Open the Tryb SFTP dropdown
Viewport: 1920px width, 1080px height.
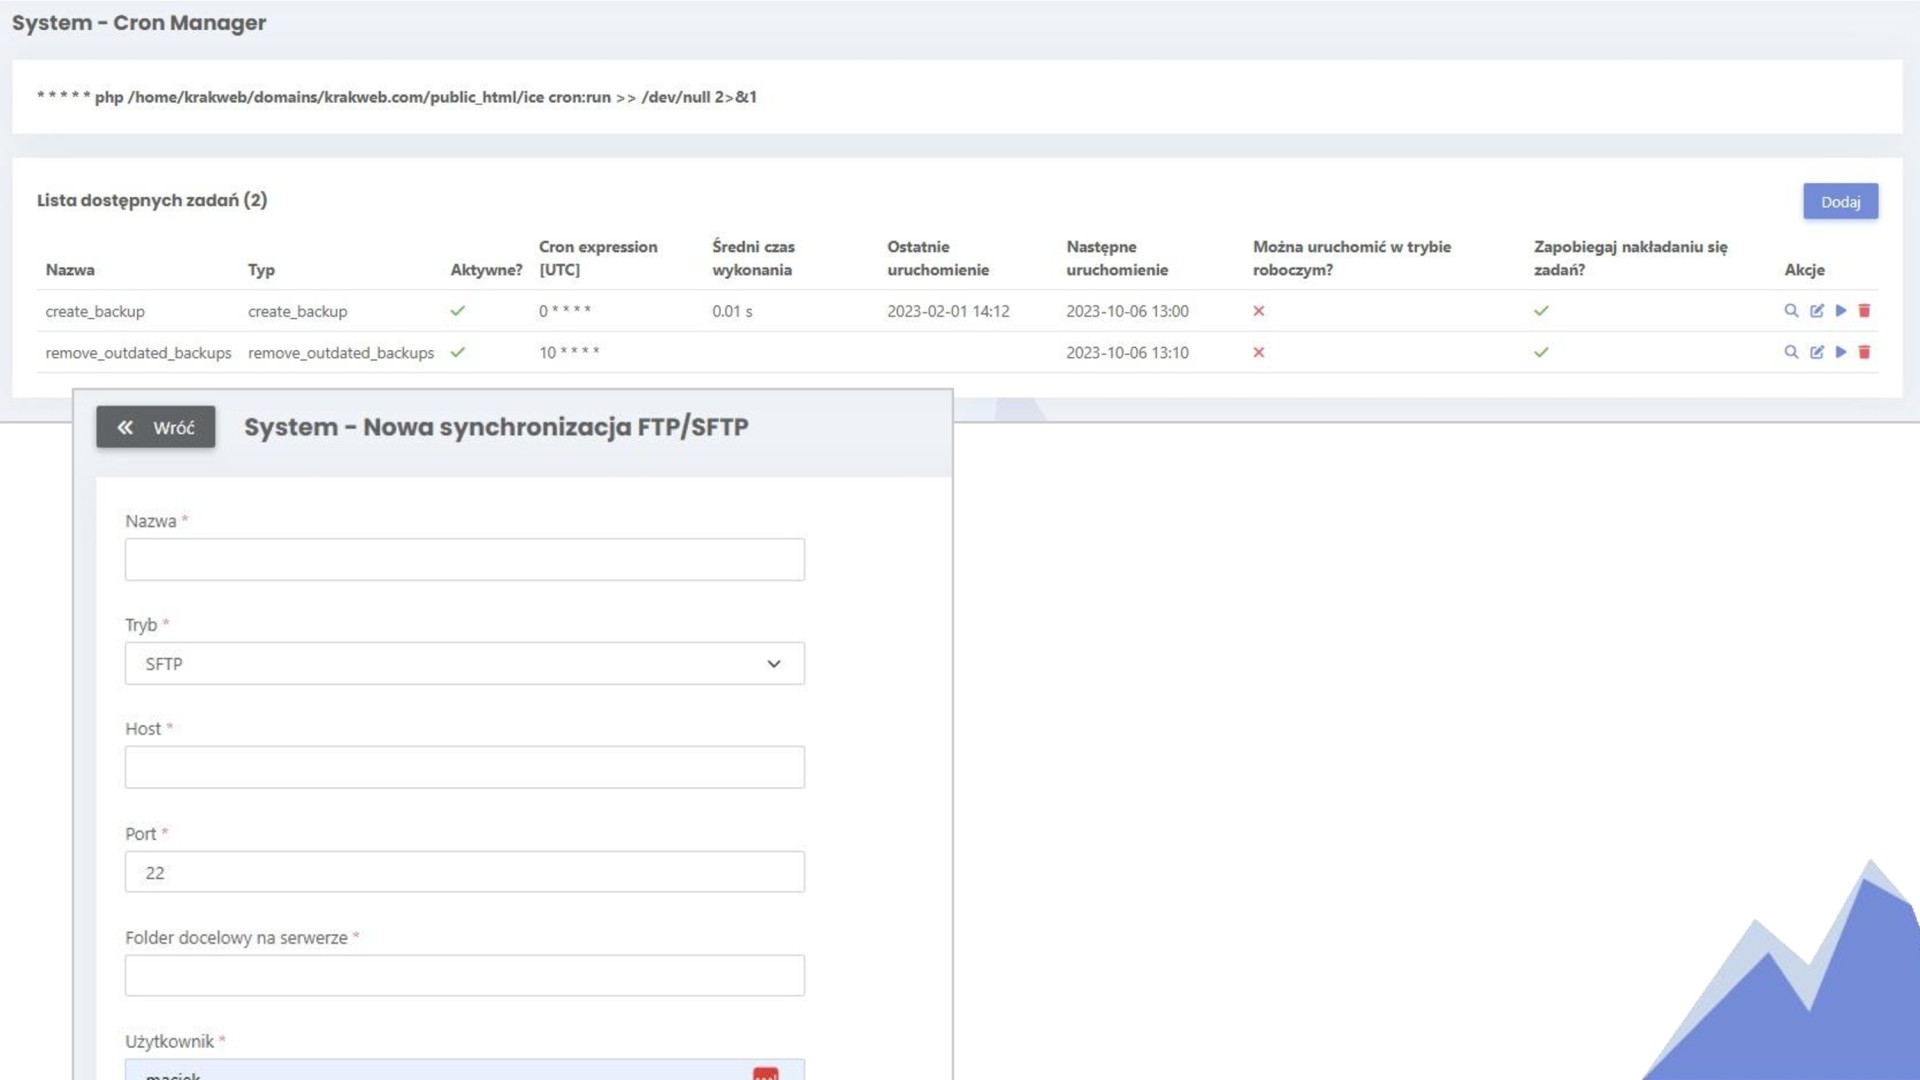pyautogui.click(x=464, y=664)
